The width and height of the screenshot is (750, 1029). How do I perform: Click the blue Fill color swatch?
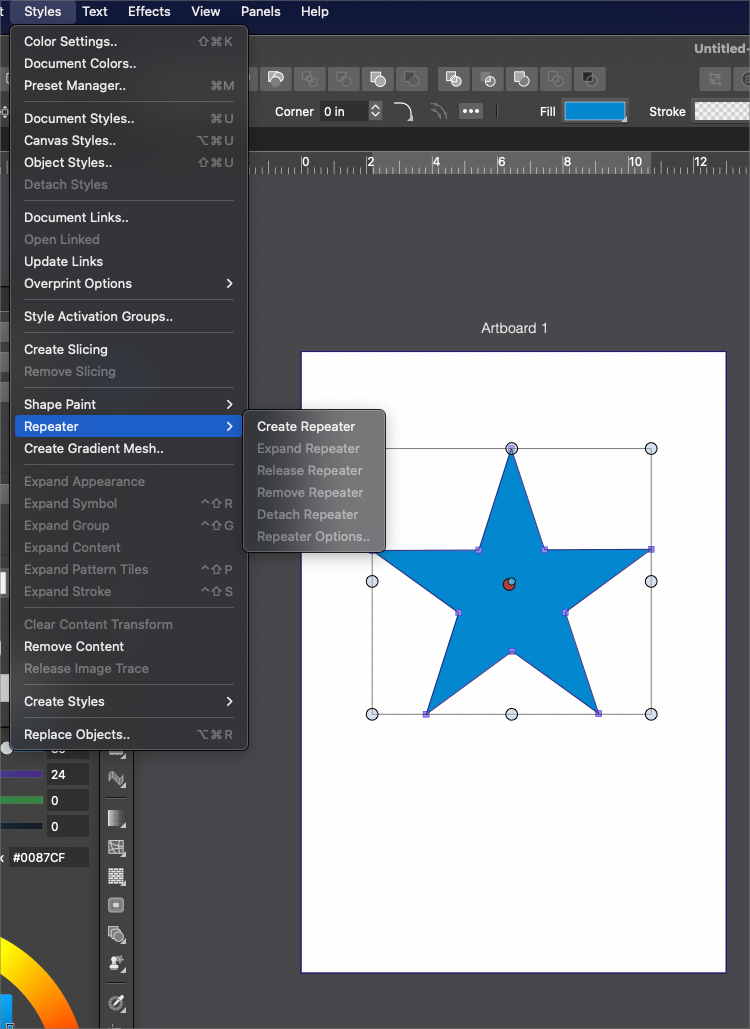(x=595, y=111)
